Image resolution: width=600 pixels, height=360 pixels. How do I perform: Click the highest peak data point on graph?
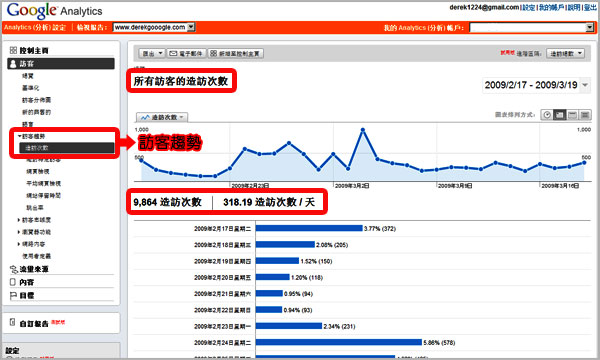click(363, 130)
